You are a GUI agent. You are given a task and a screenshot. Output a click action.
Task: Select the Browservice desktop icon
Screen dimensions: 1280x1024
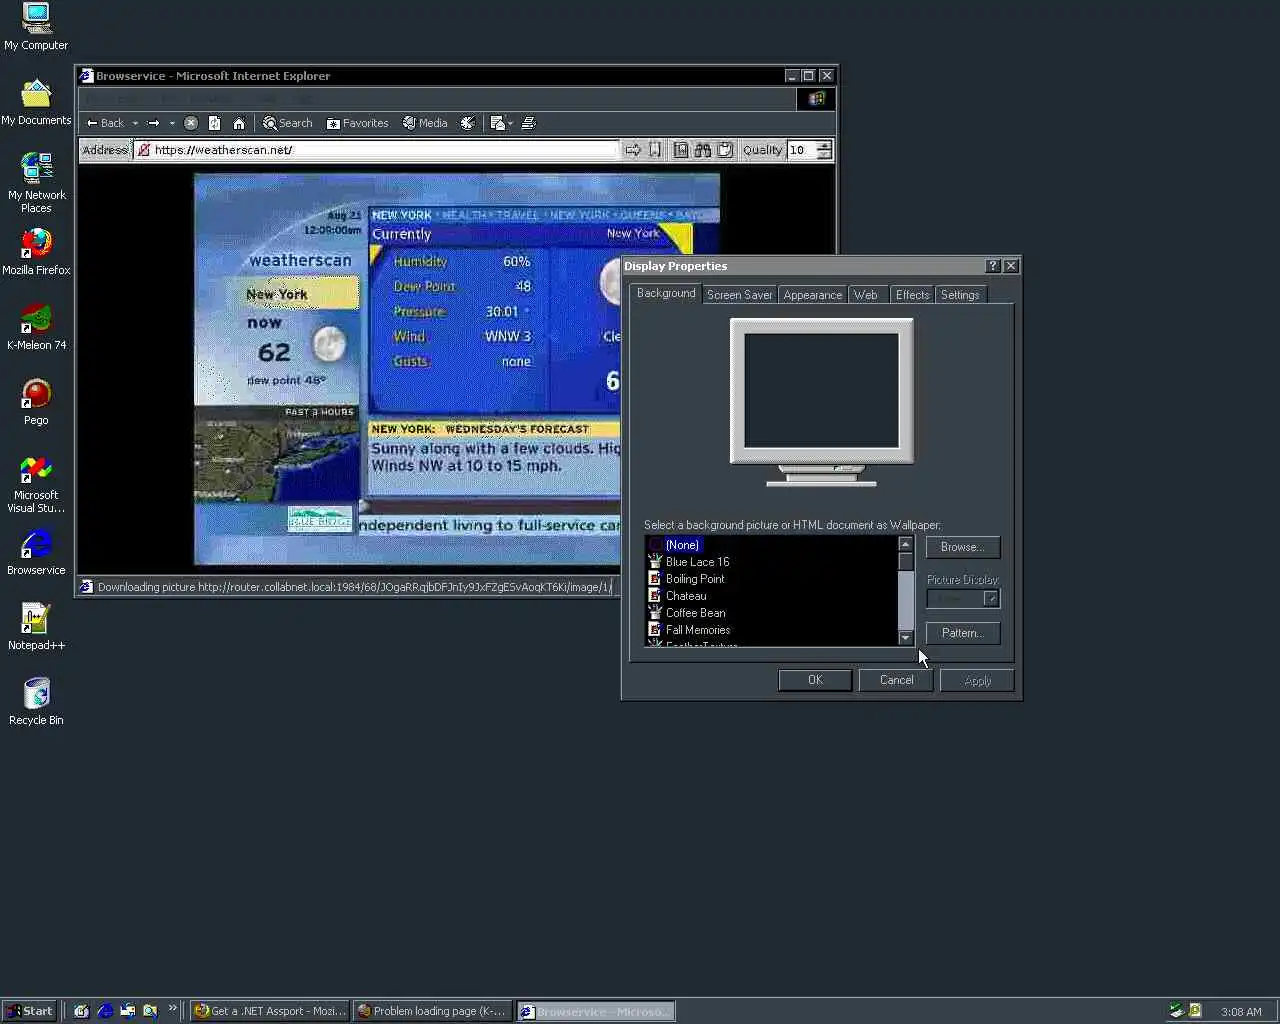point(36,552)
